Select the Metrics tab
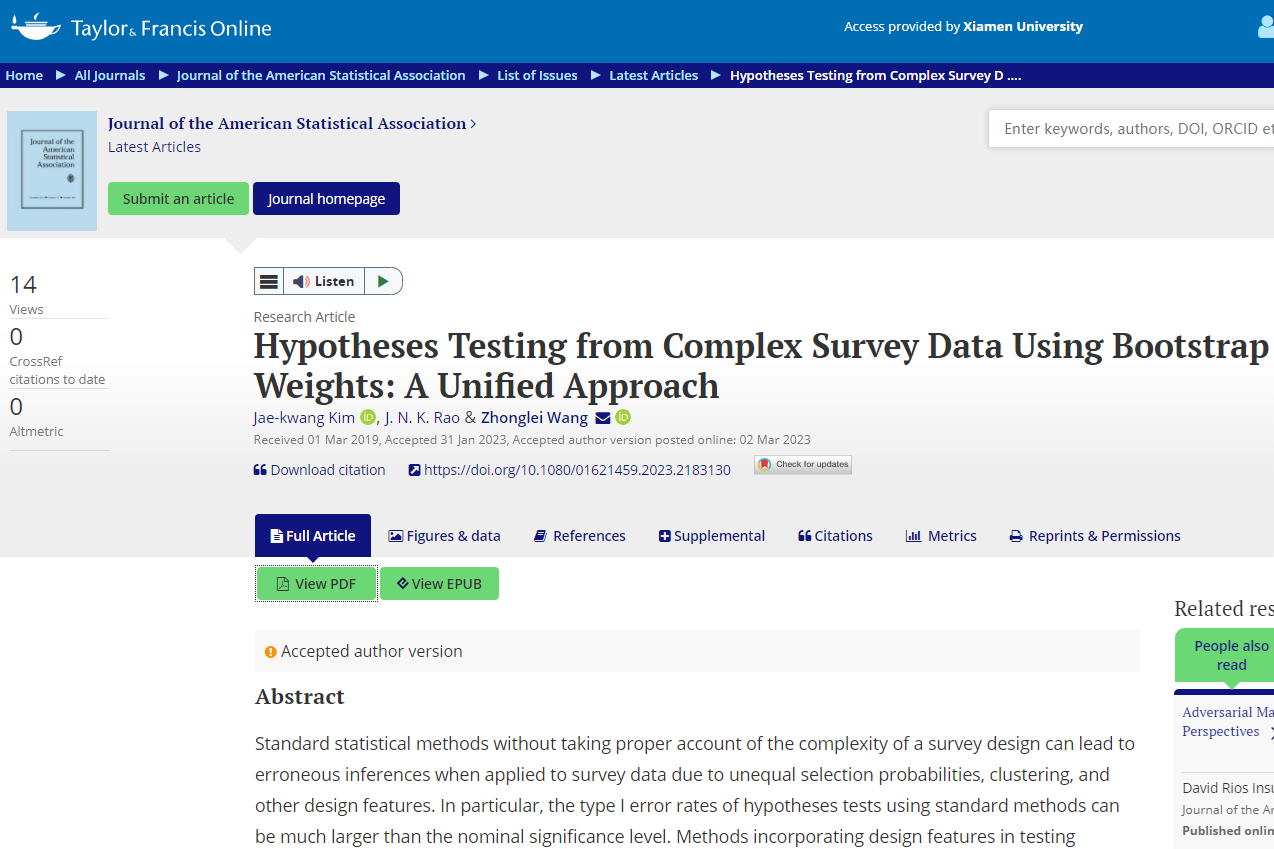This screenshot has width=1274, height=849. pyautogui.click(x=940, y=536)
